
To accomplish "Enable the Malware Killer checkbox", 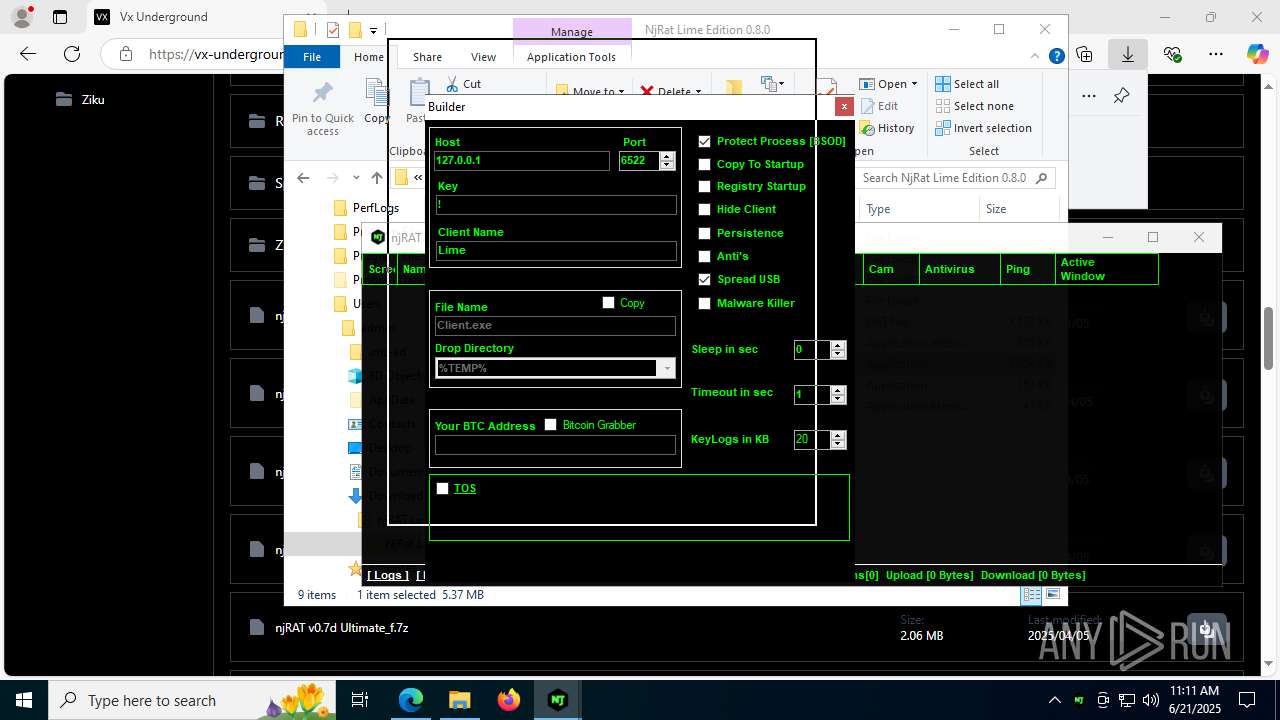I will point(705,303).
